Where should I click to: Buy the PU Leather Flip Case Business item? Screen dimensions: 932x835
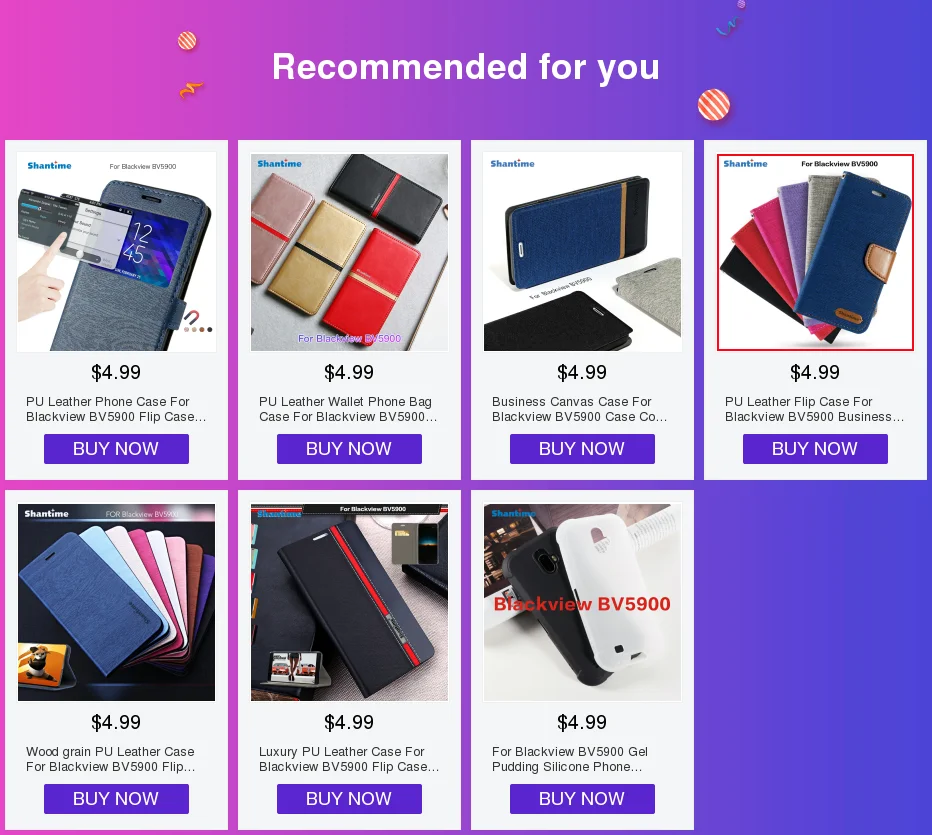[x=816, y=449]
